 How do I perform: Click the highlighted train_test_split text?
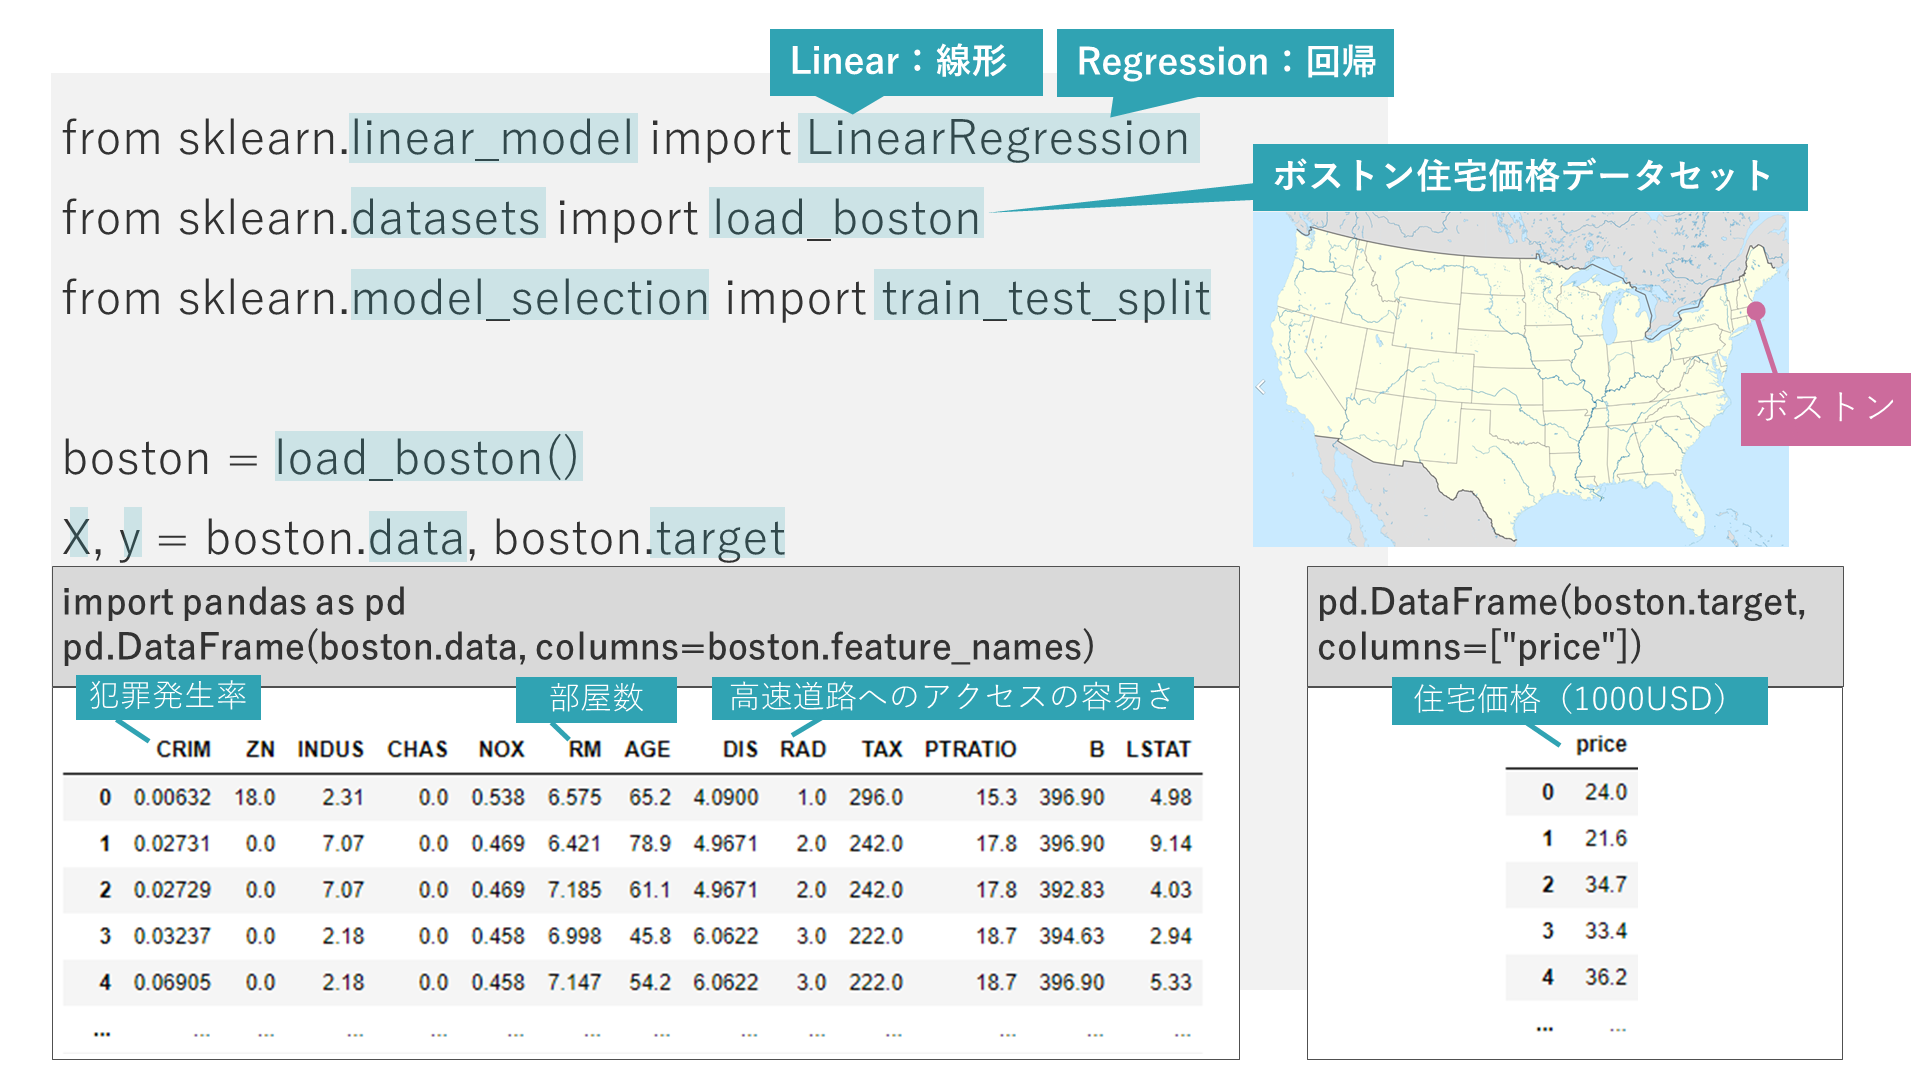point(1043,298)
